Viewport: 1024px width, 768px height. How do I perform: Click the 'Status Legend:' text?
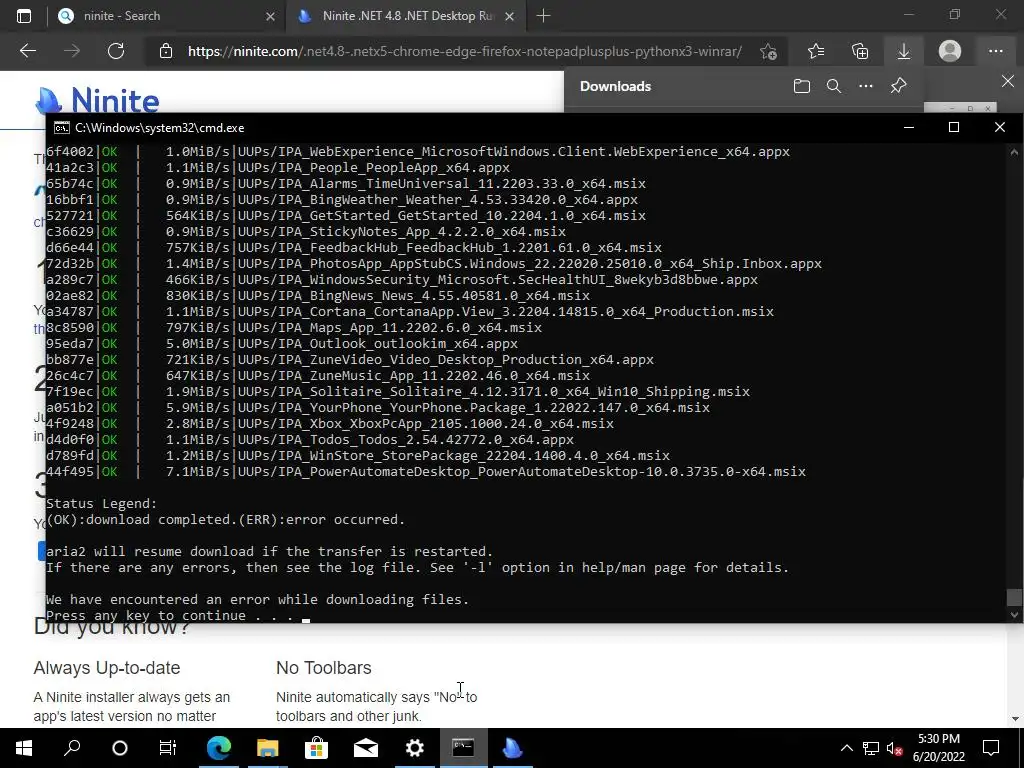pos(101,504)
